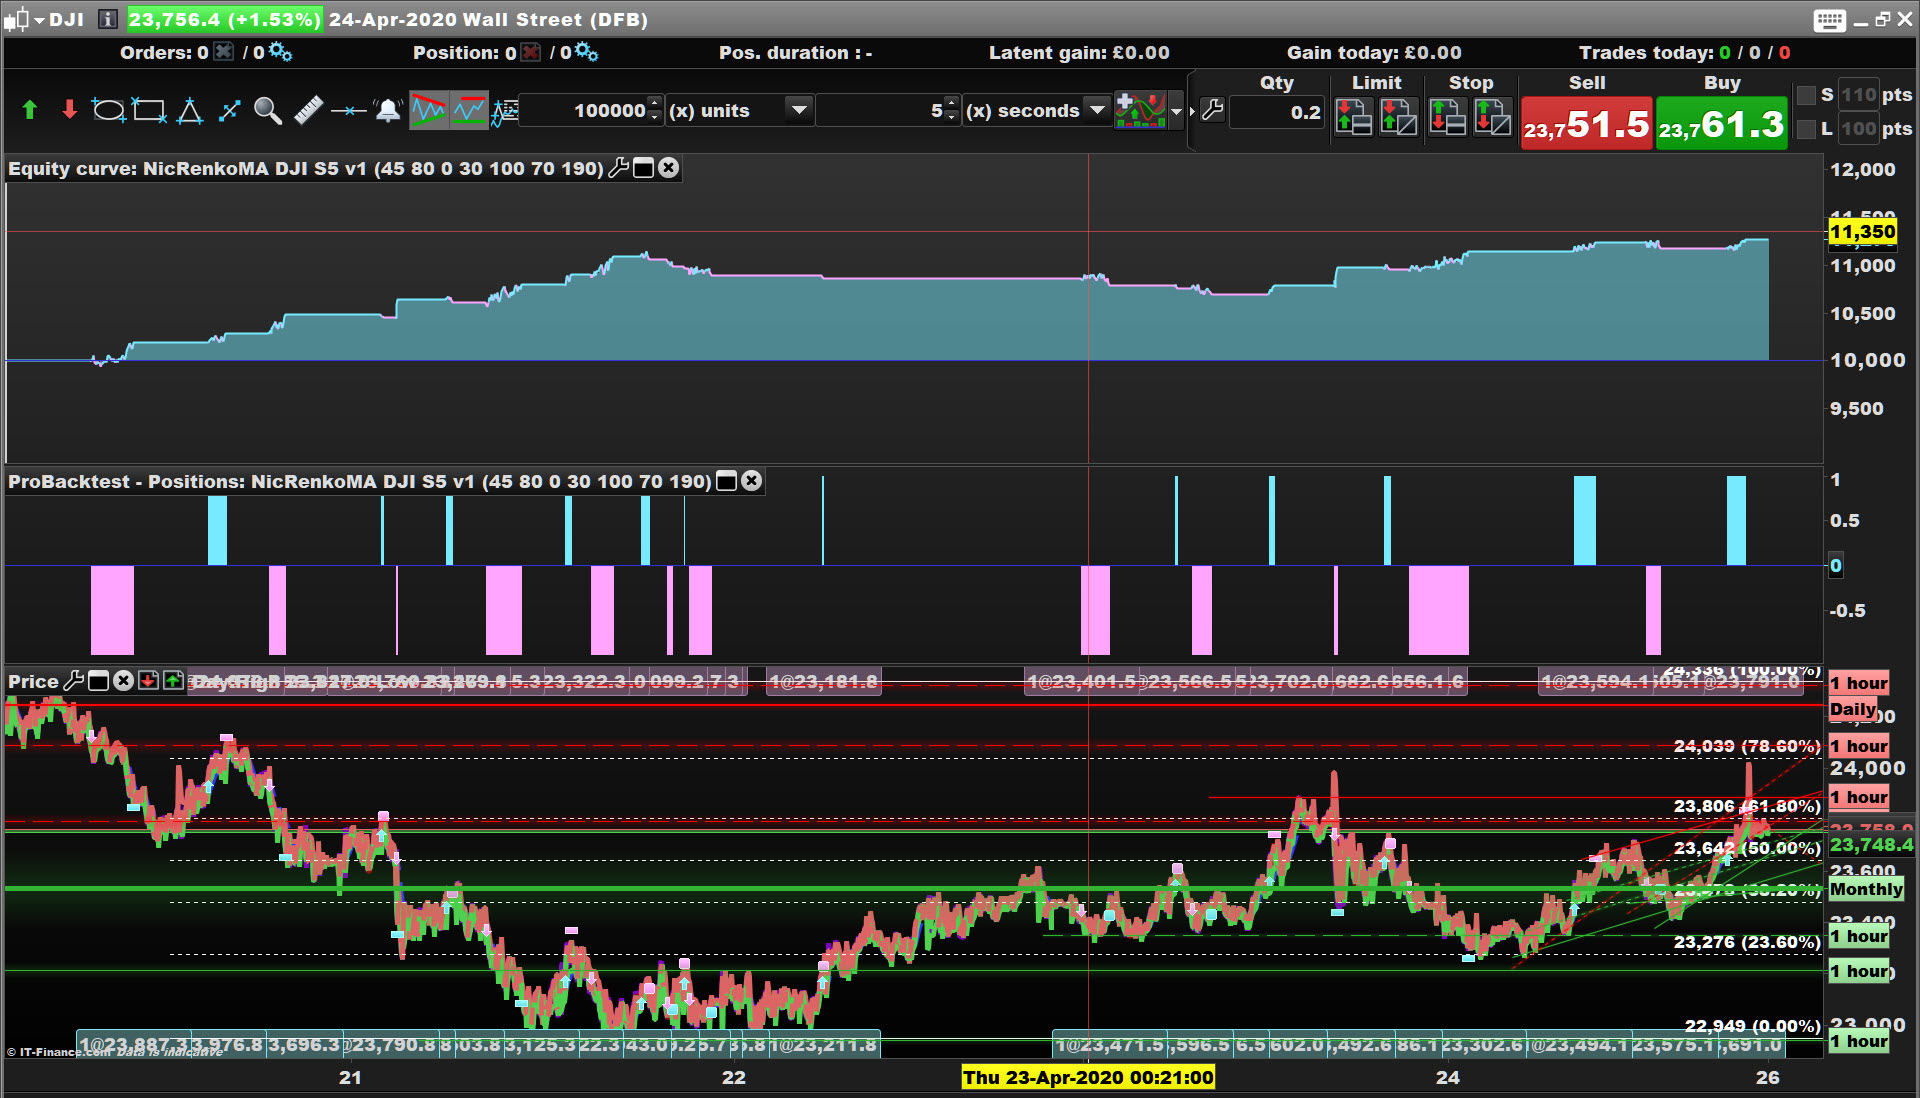Select the ruler measure tool
1920x1098 pixels.
pos(308,110)
